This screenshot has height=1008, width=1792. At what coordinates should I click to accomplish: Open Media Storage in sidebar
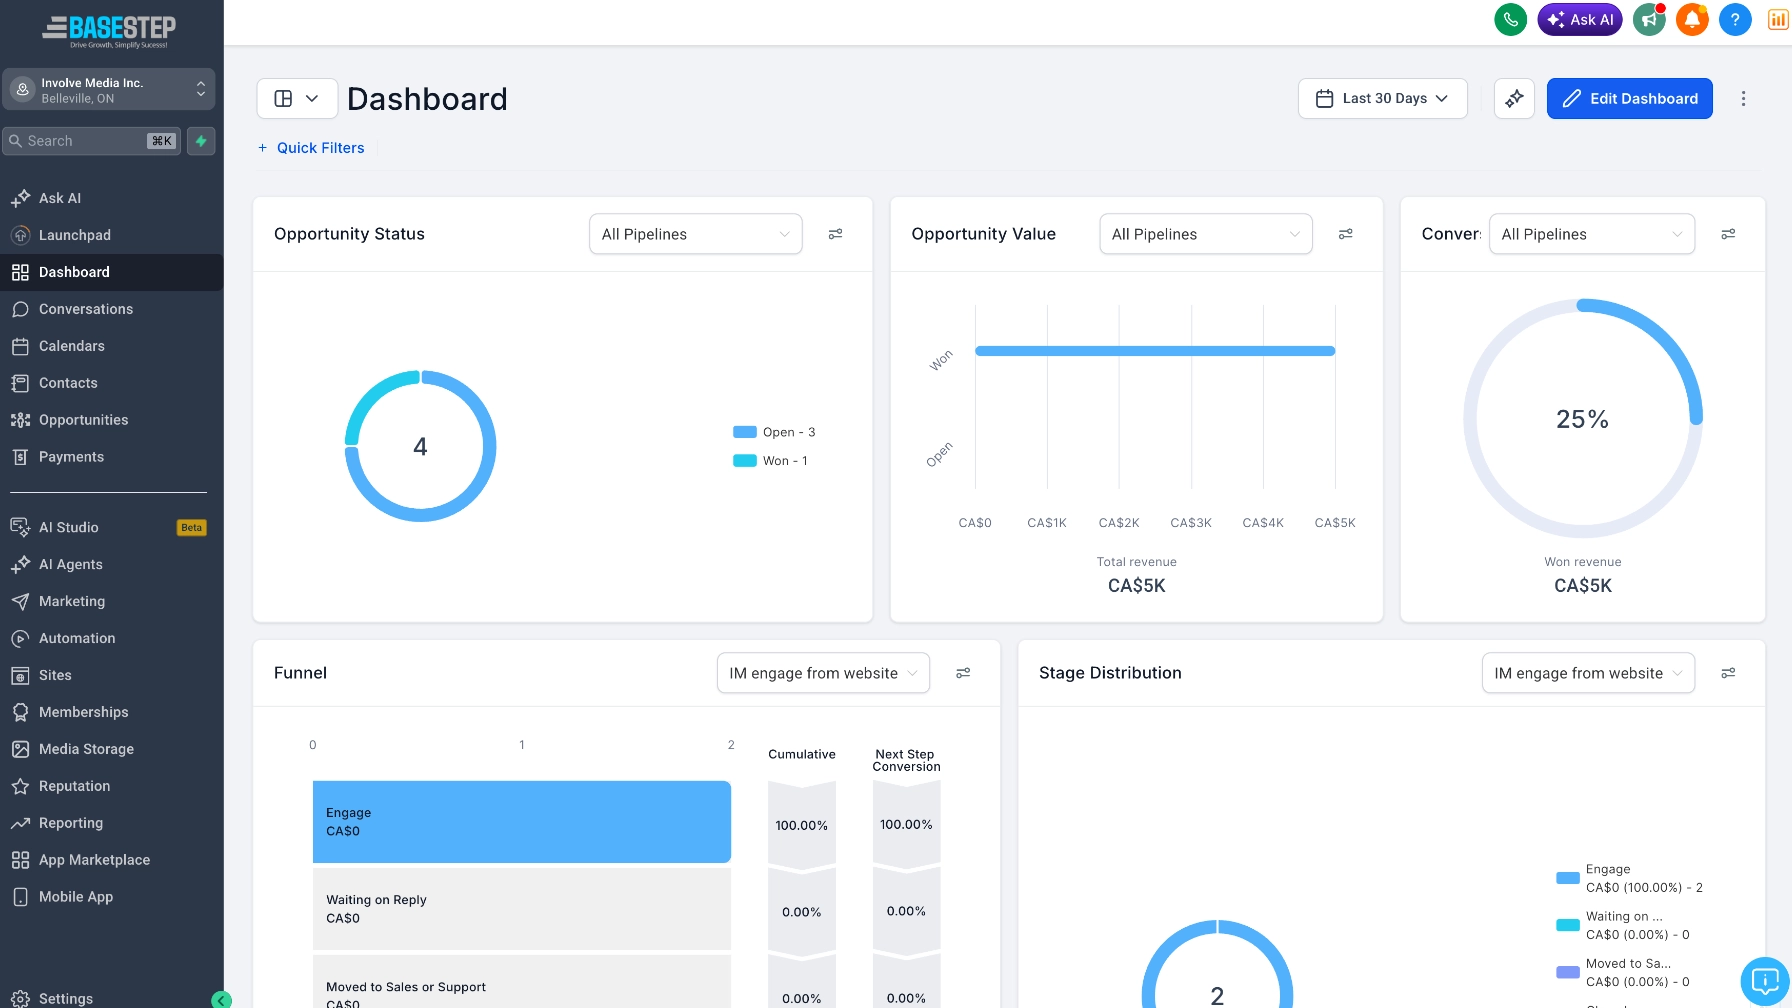click(x=111, y=749)
